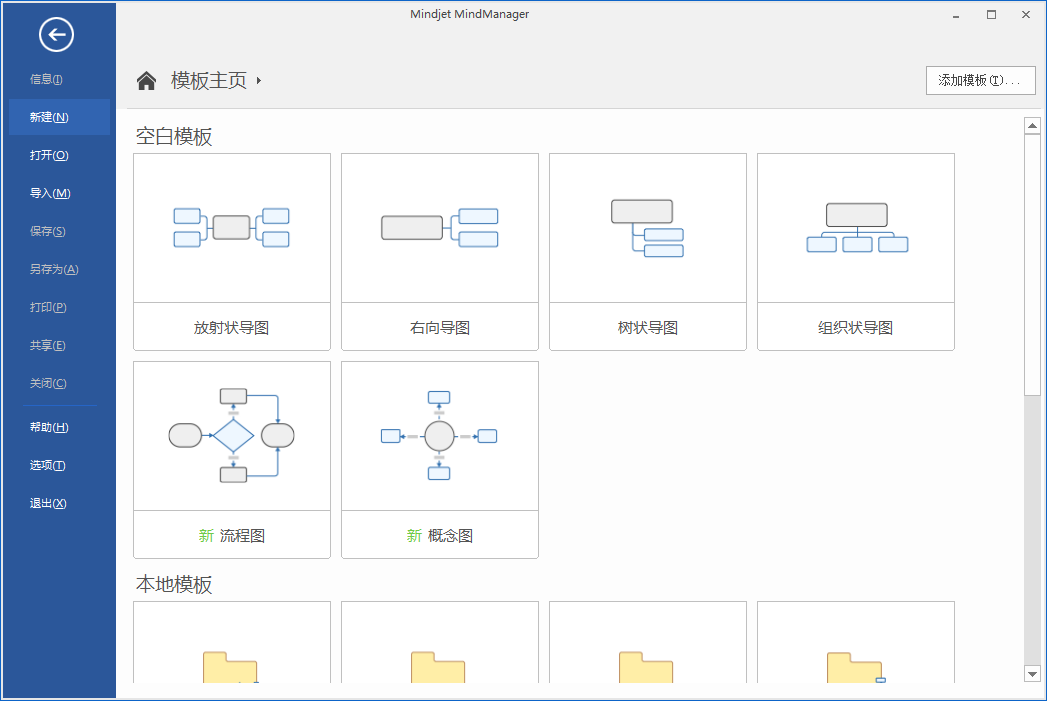Select the 组织状导图 template diagram
The height and width of the screenshot is (701, 1047).
[x=856, y=228]
